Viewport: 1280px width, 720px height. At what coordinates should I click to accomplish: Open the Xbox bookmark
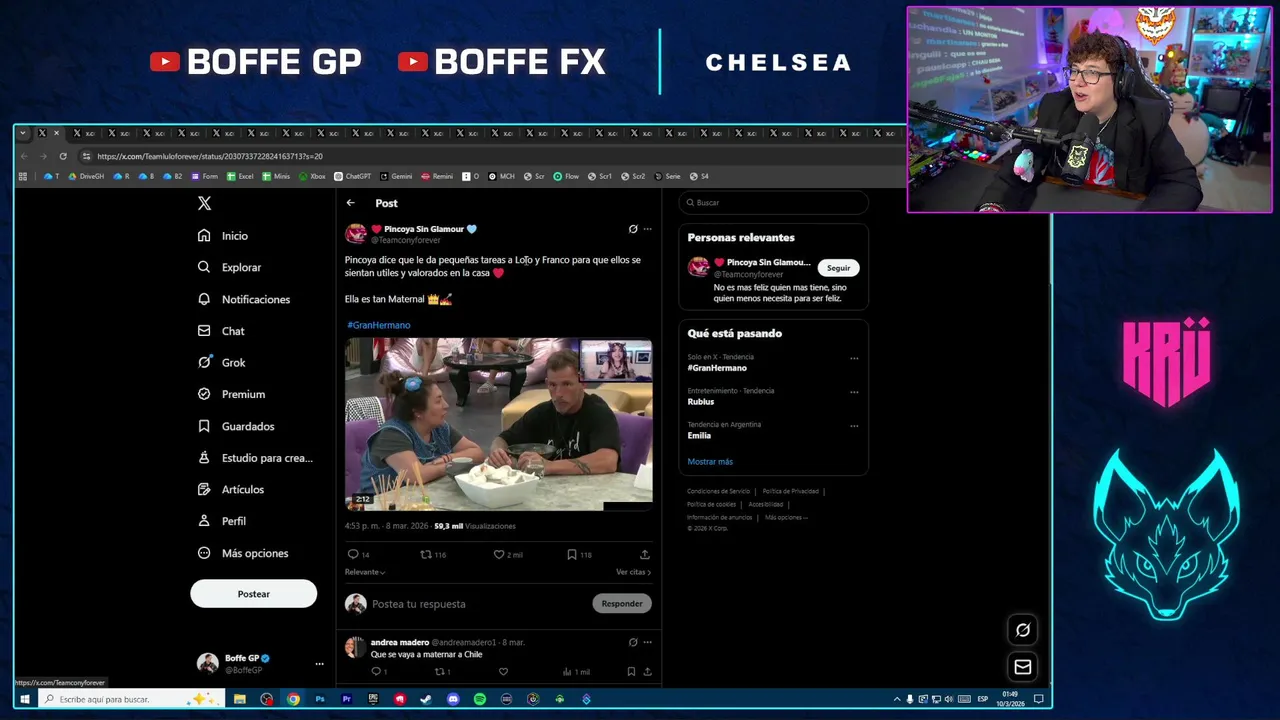point(312,176)
